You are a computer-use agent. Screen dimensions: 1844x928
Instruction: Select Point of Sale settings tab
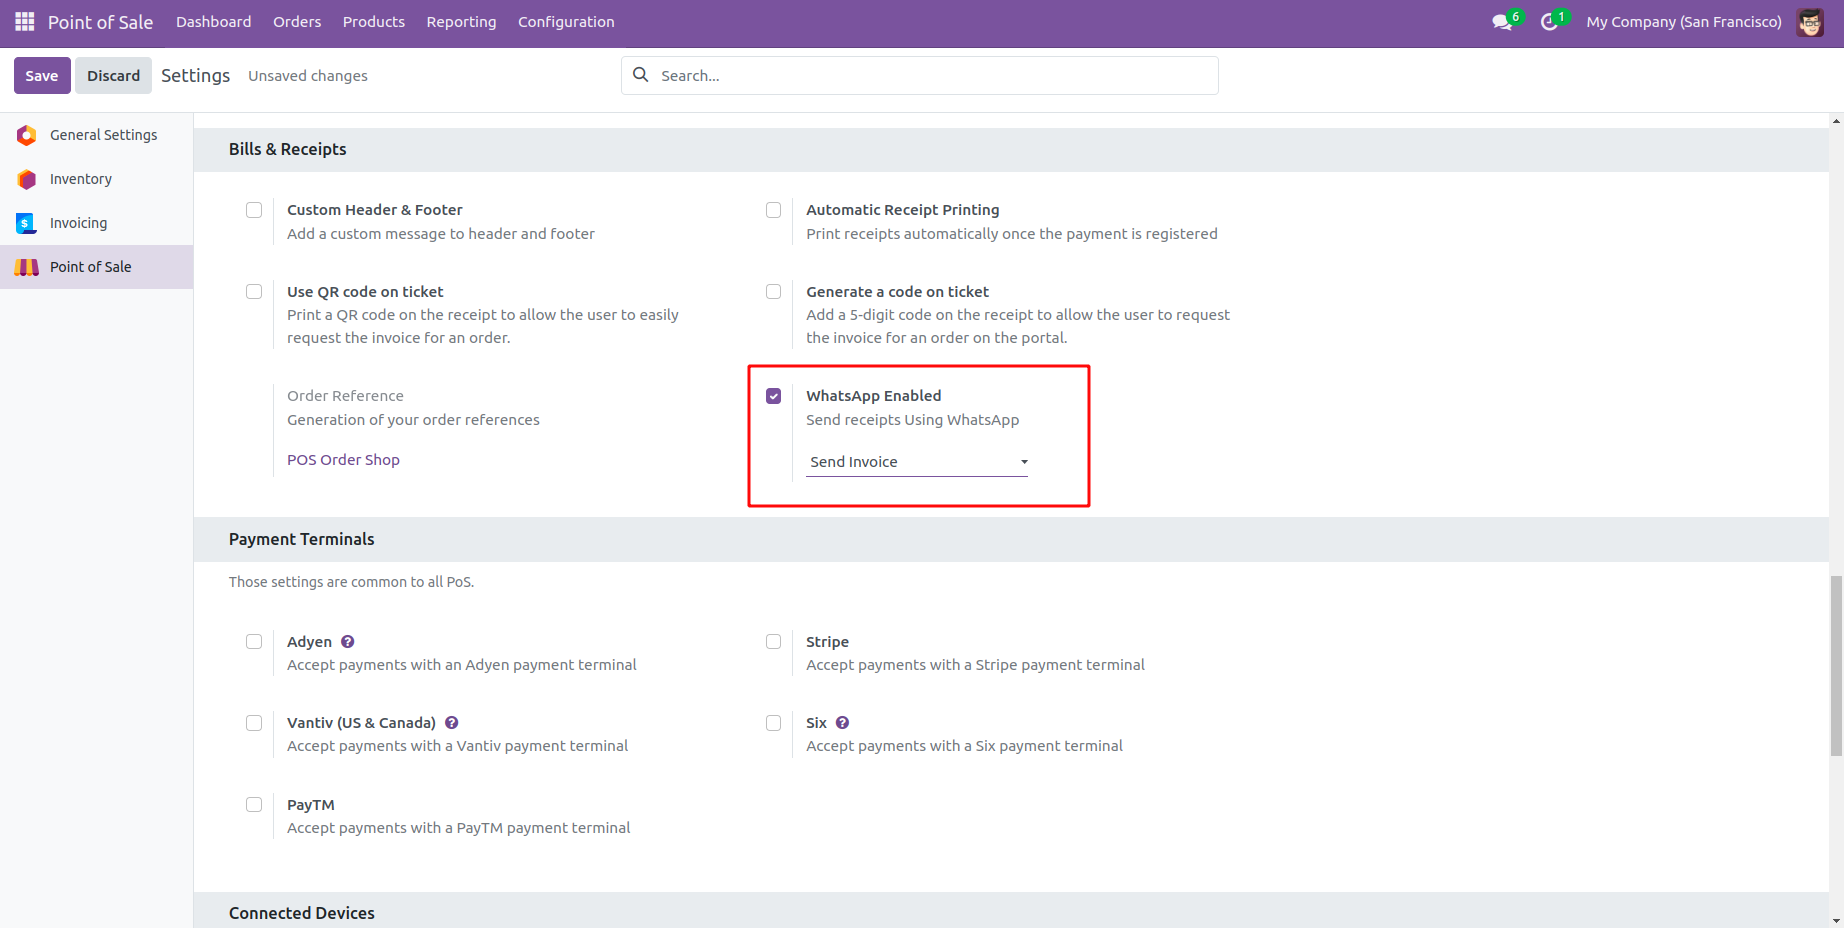[x=97, y=267]
